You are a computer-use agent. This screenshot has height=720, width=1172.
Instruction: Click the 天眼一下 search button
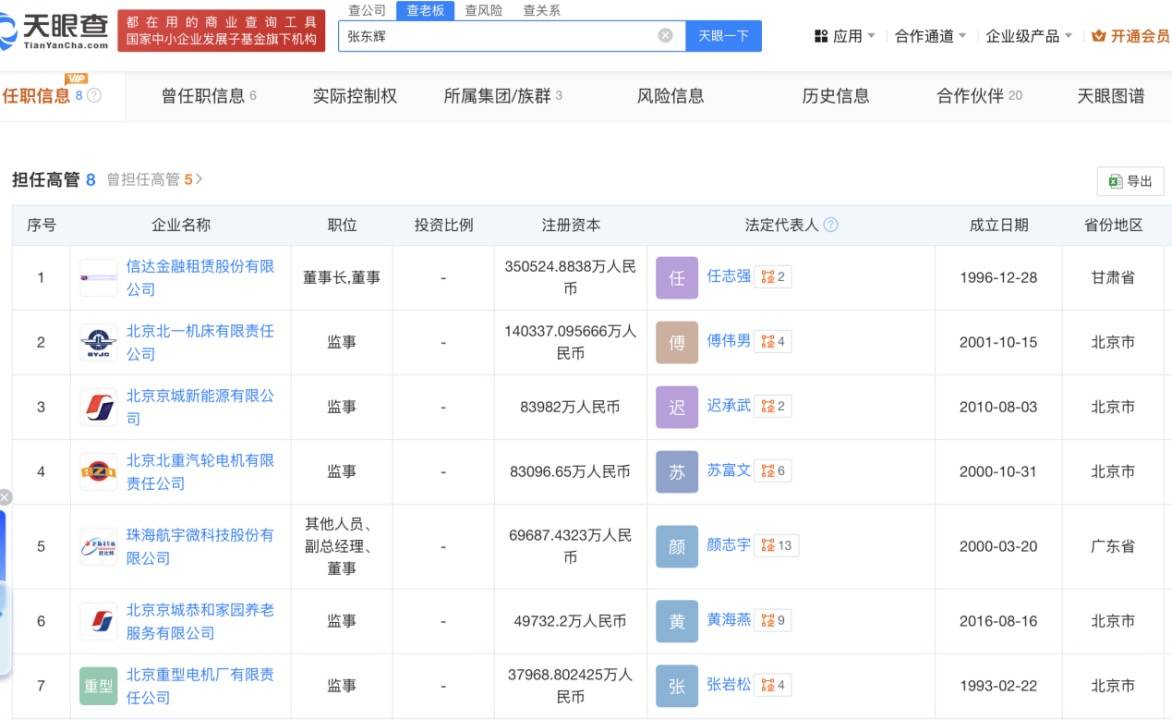click(x=724, y=36)
